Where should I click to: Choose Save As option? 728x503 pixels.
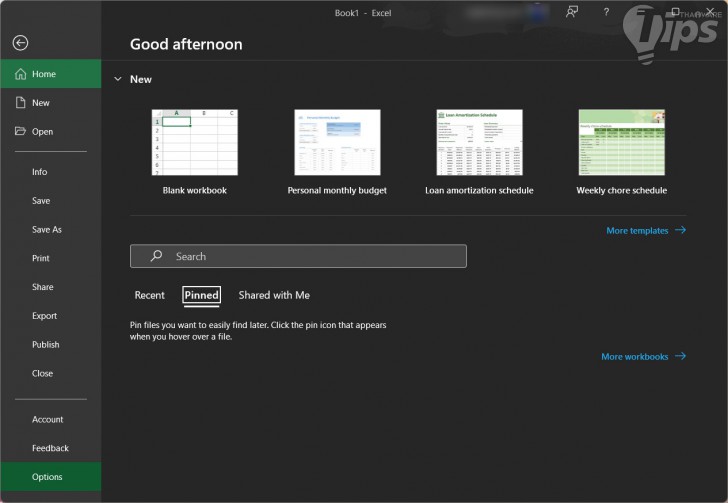[51, 229]
